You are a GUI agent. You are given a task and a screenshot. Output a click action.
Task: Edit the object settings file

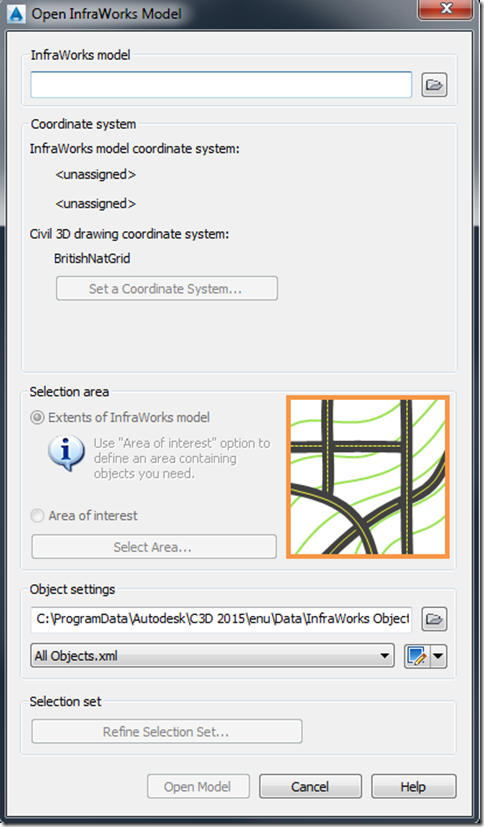pos(417,657)
